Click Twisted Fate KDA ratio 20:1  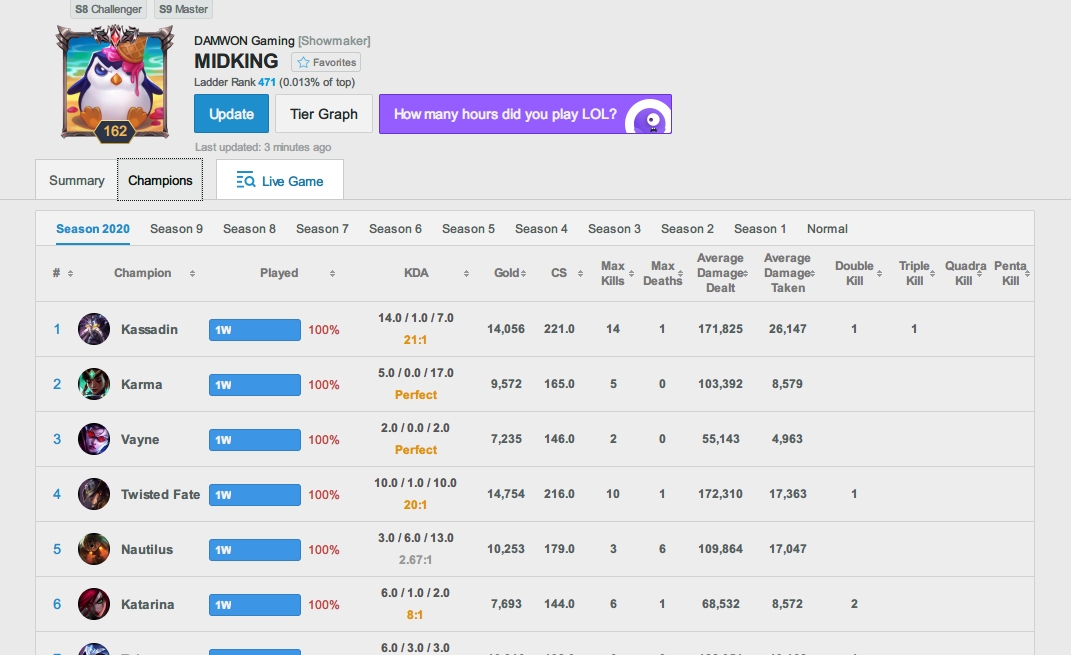click(x=415, y=505)
